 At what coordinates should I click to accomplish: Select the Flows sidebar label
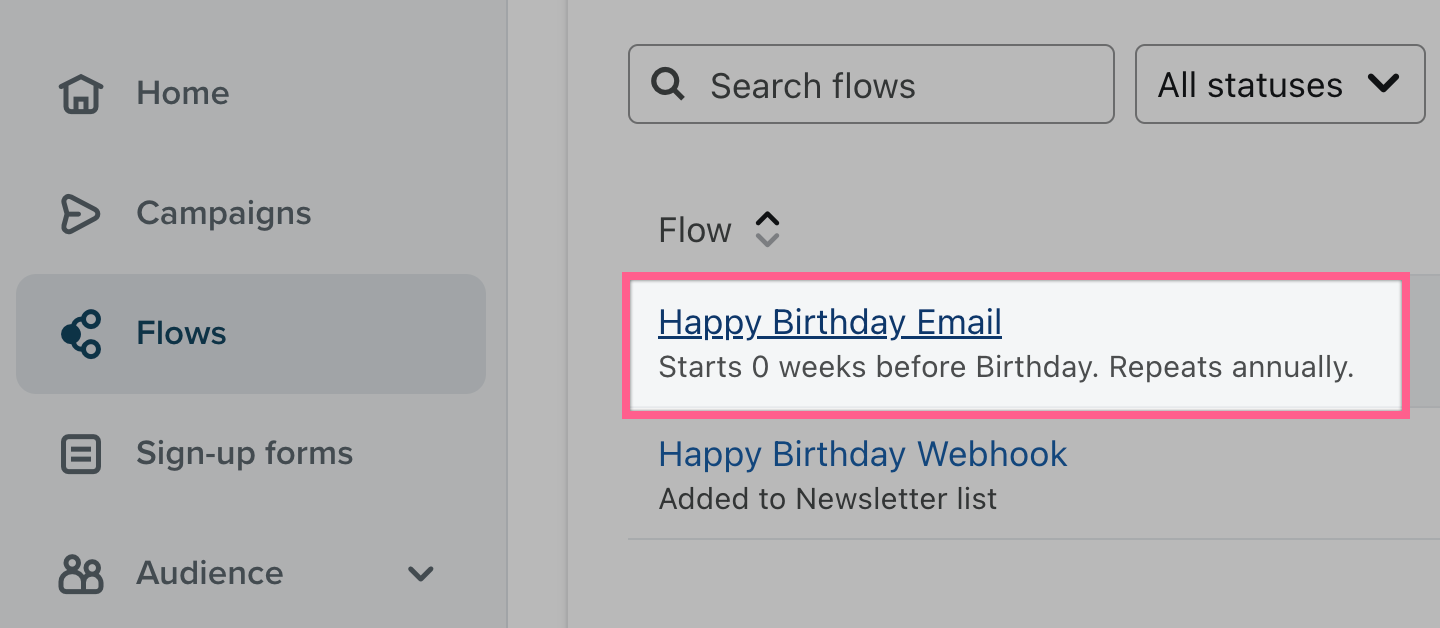pos(181,334)
